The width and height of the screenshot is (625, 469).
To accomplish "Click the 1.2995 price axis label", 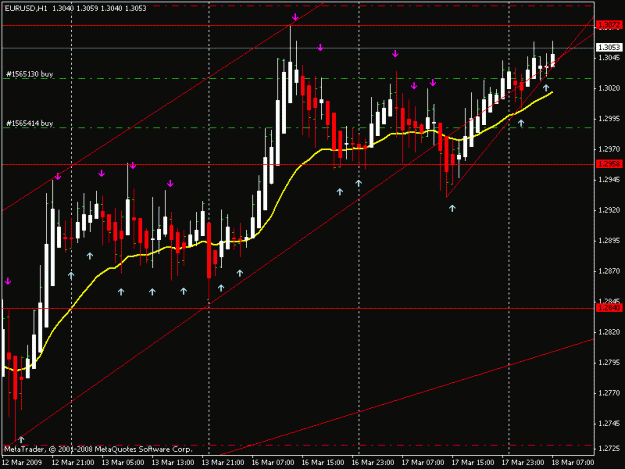I will pos(609,119).
